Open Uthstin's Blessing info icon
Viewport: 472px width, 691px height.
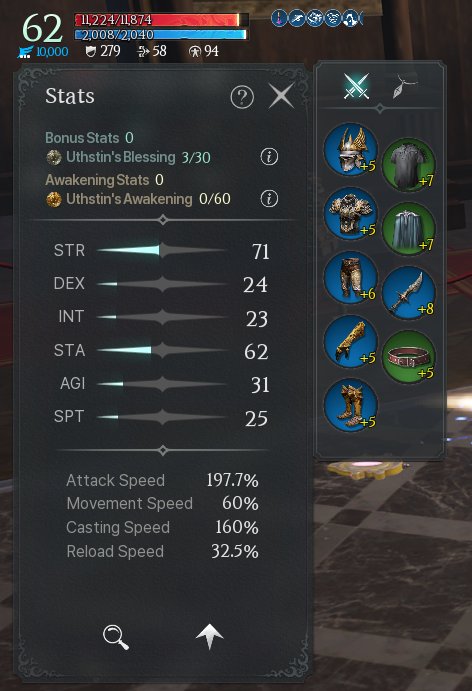pyautogui.click(x=269, y=156)
